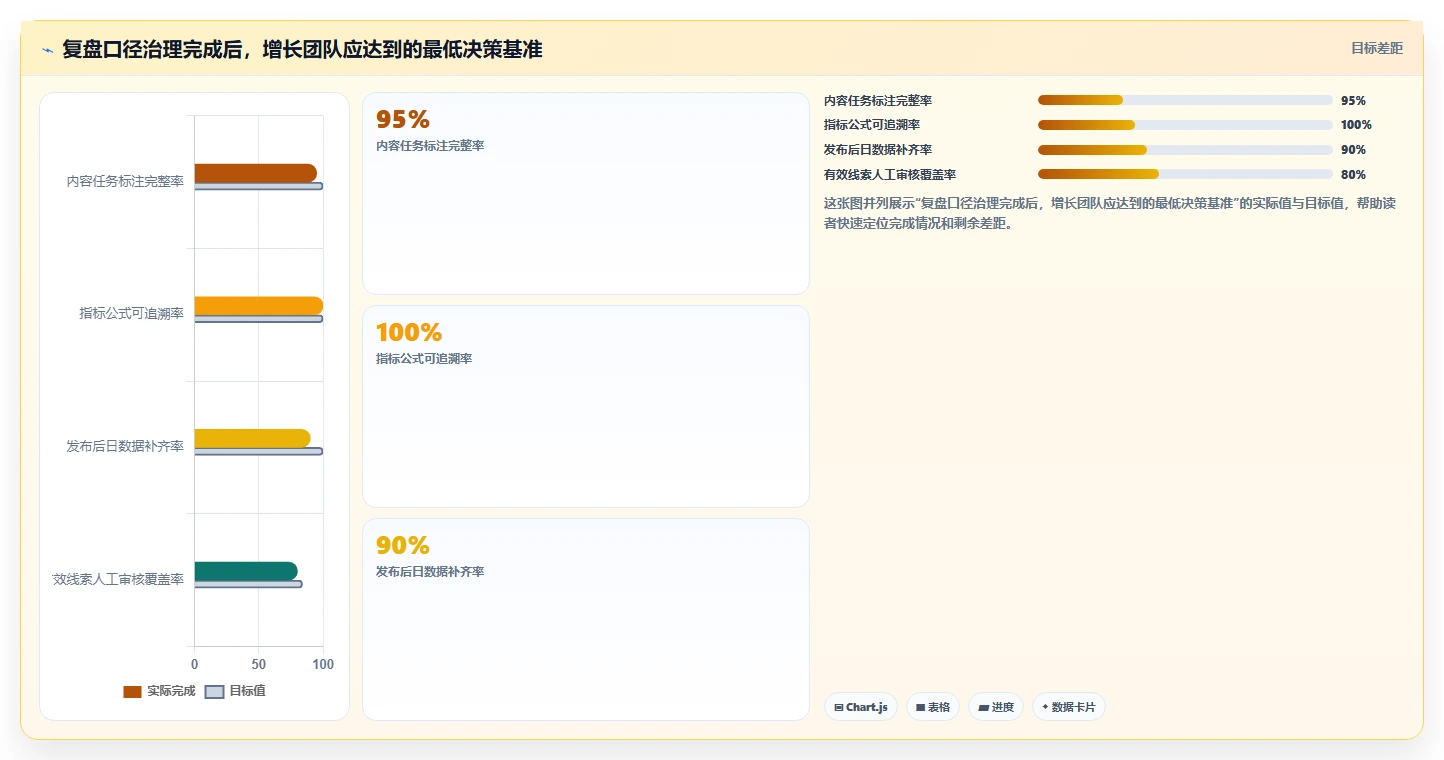1444x760 pixels.
Task: Click the 目标差距 badge in the header
Action: [1377, 48]
